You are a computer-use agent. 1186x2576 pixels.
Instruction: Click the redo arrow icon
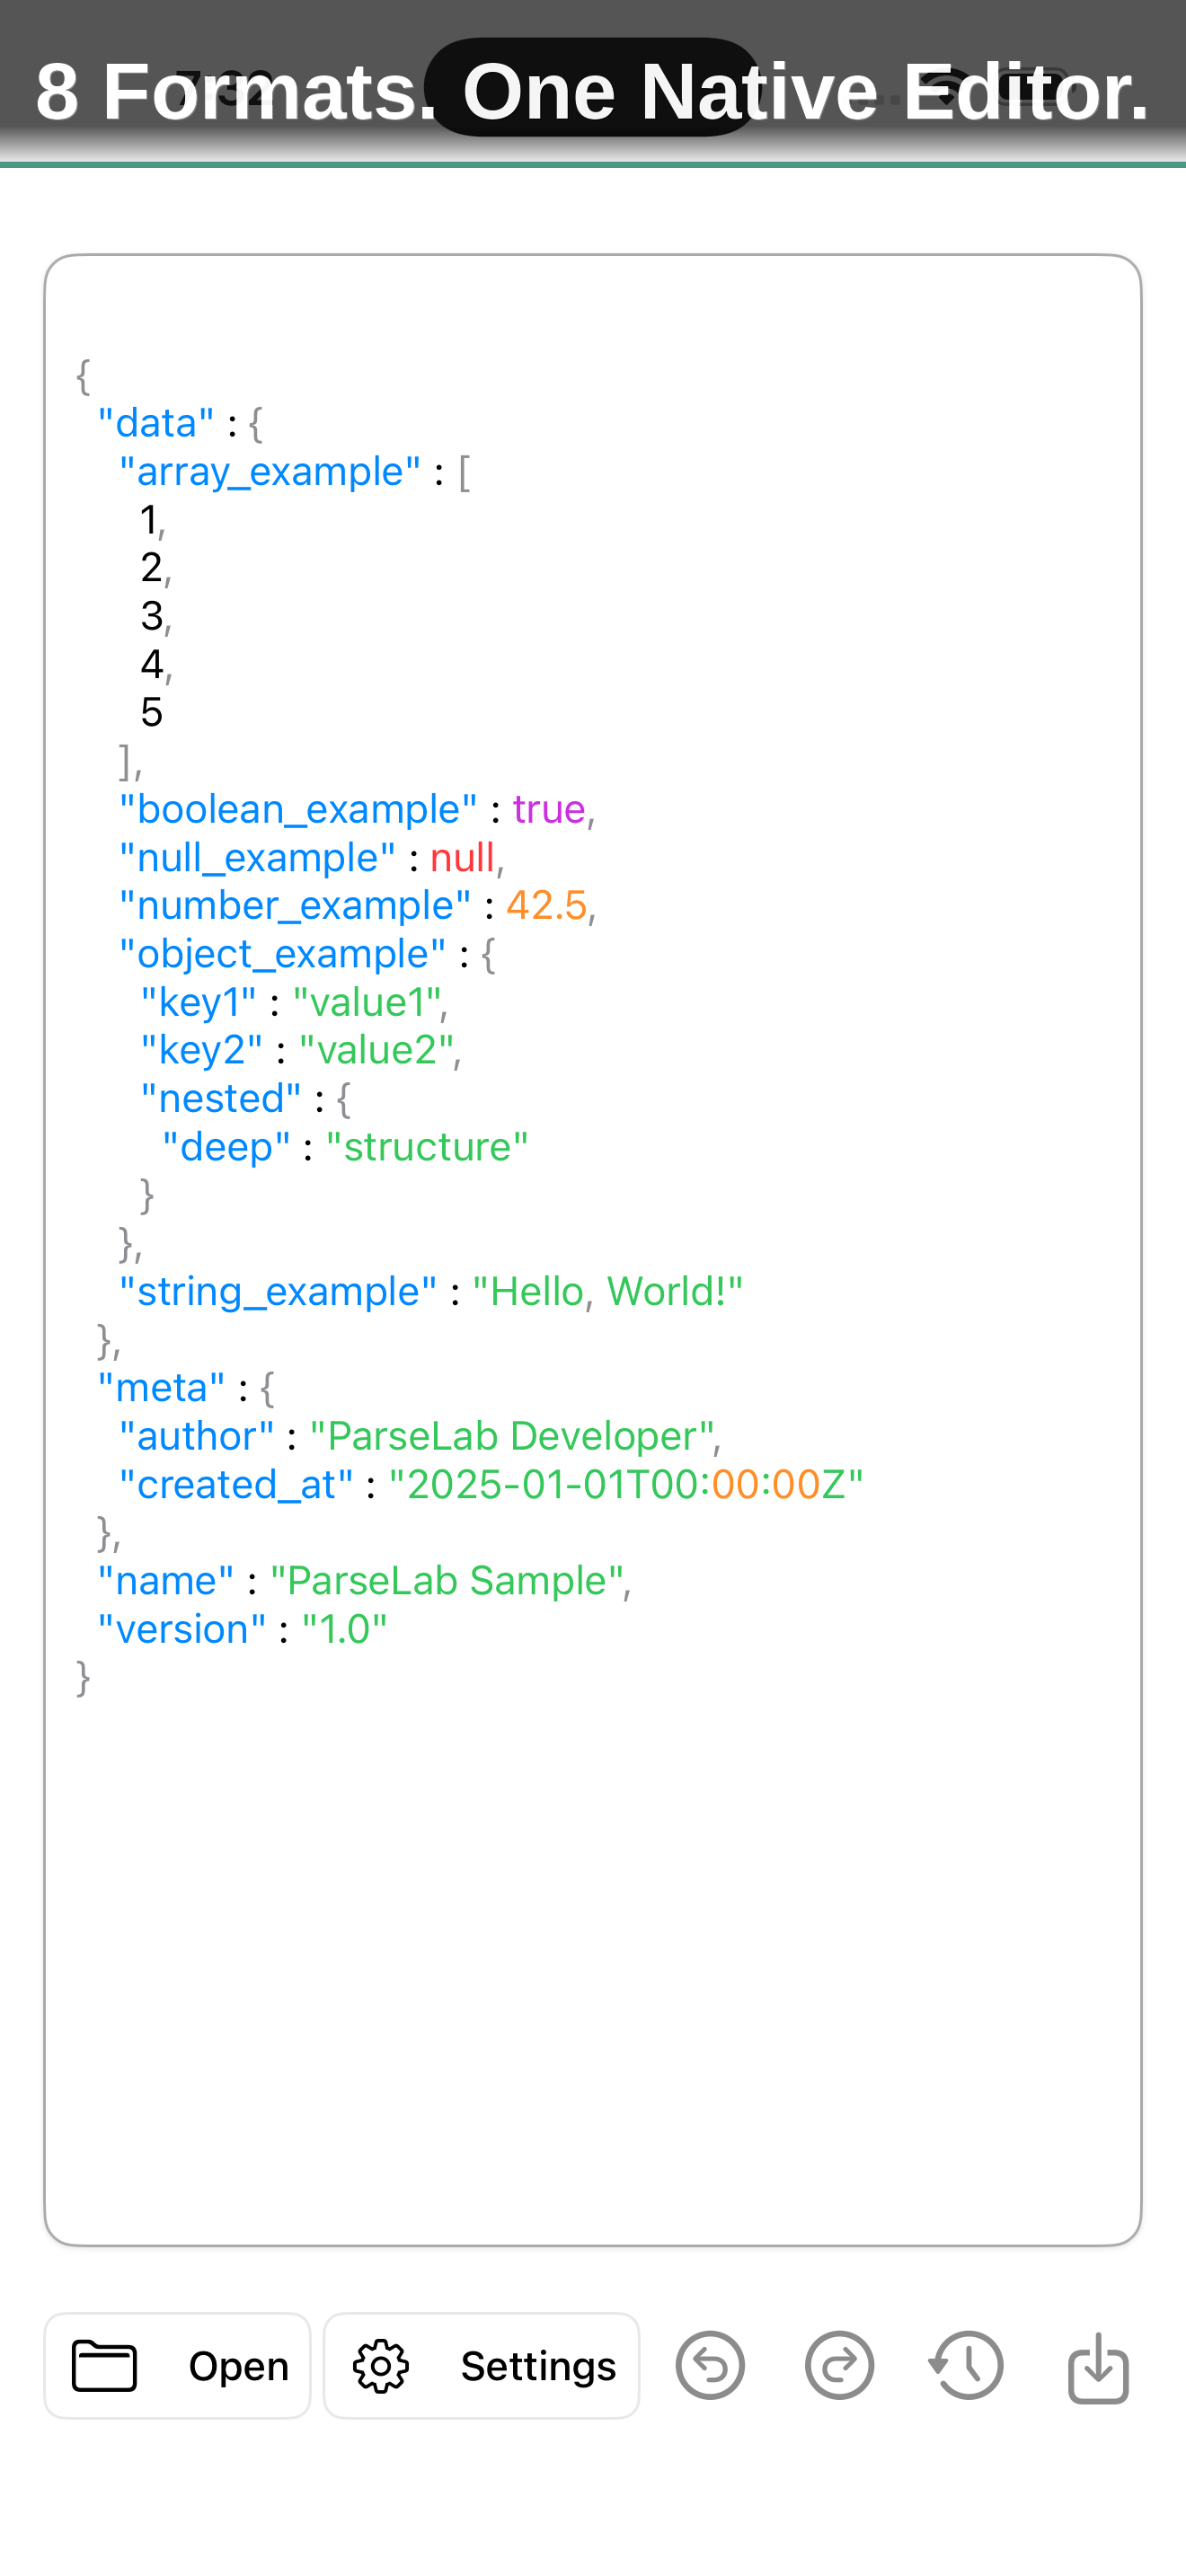click(839, 2365)
